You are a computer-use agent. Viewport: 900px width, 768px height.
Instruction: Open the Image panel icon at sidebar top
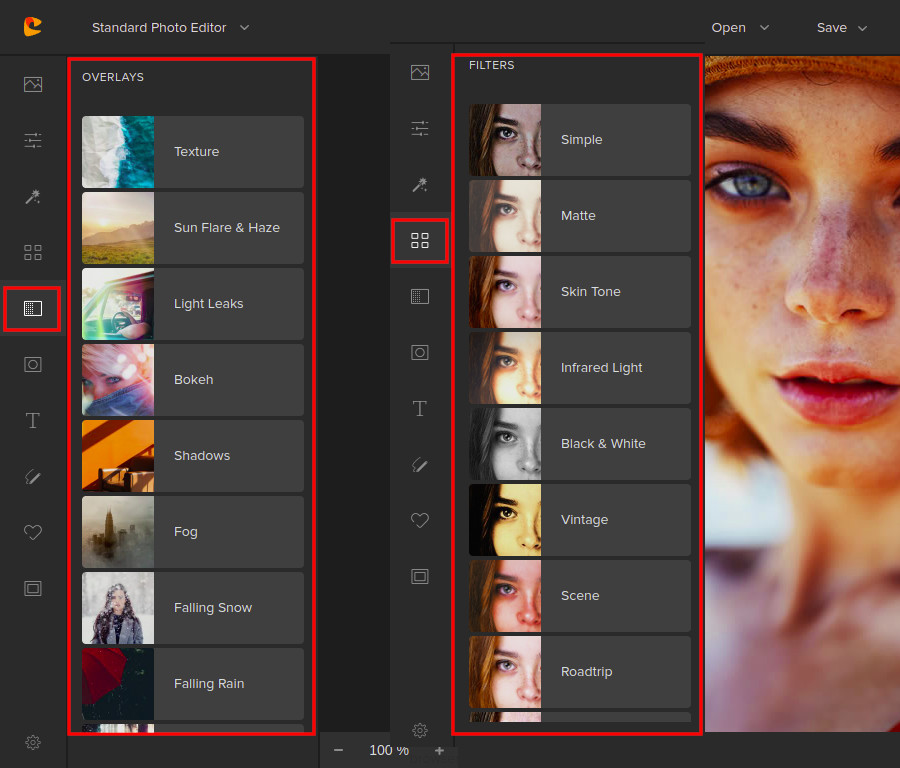[33, 84]
